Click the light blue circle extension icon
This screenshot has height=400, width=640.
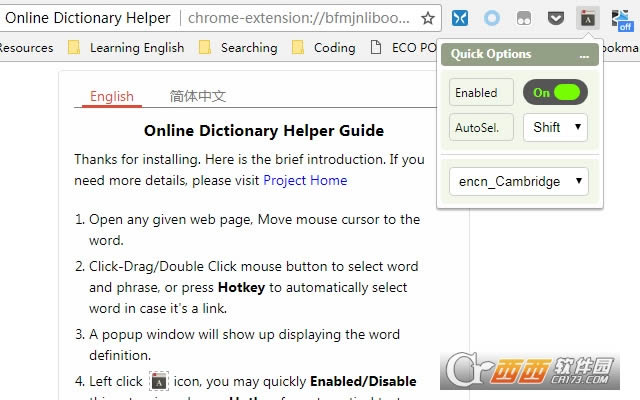(491, 18)
